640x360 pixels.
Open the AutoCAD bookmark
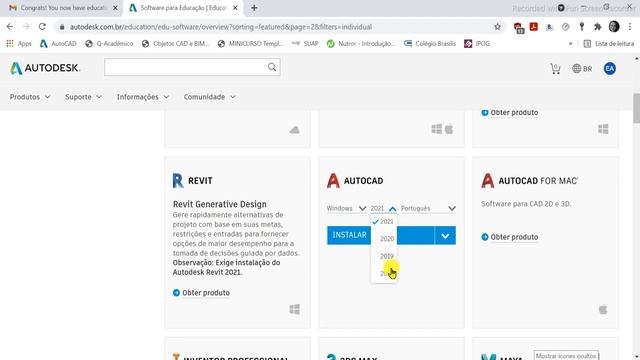click(x=58, y=44)
